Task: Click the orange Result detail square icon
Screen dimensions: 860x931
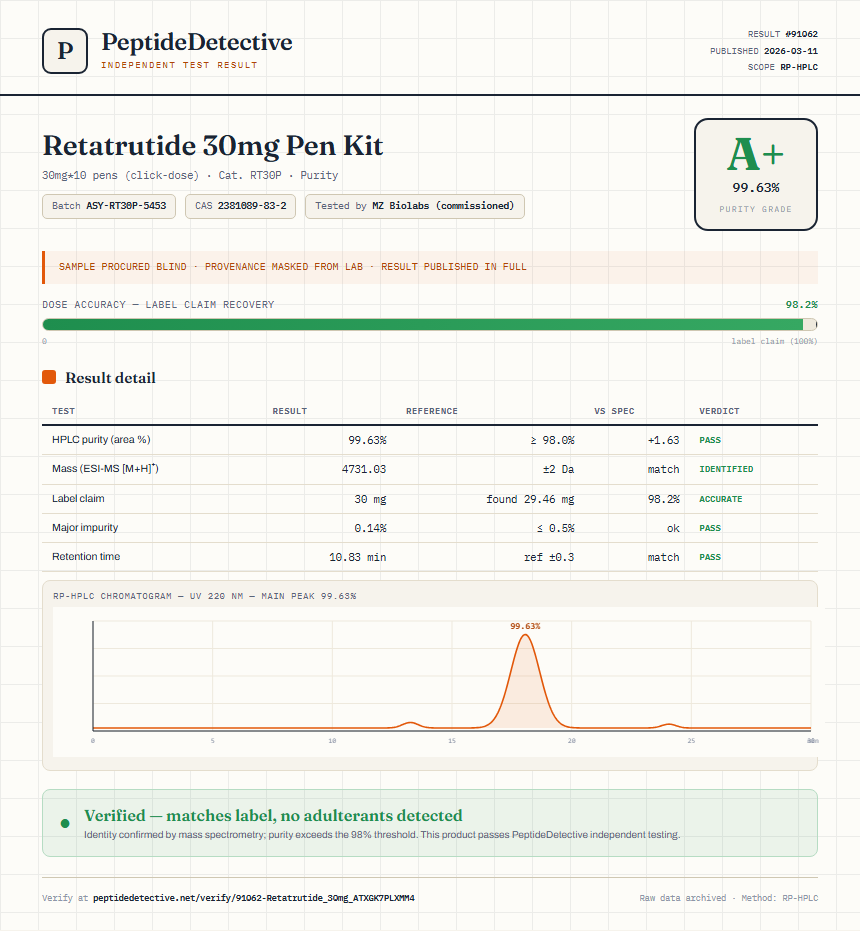Action: [49, 377]
